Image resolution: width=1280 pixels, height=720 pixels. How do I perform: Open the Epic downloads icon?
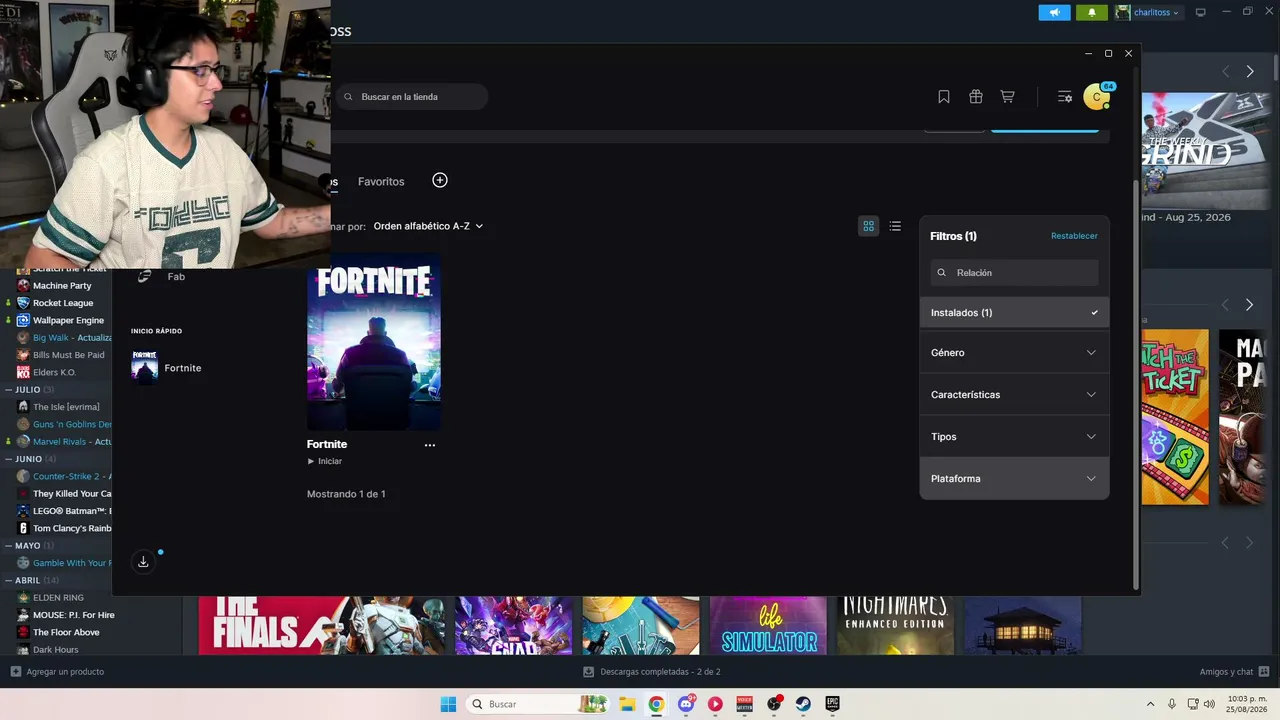pos(143,562)
